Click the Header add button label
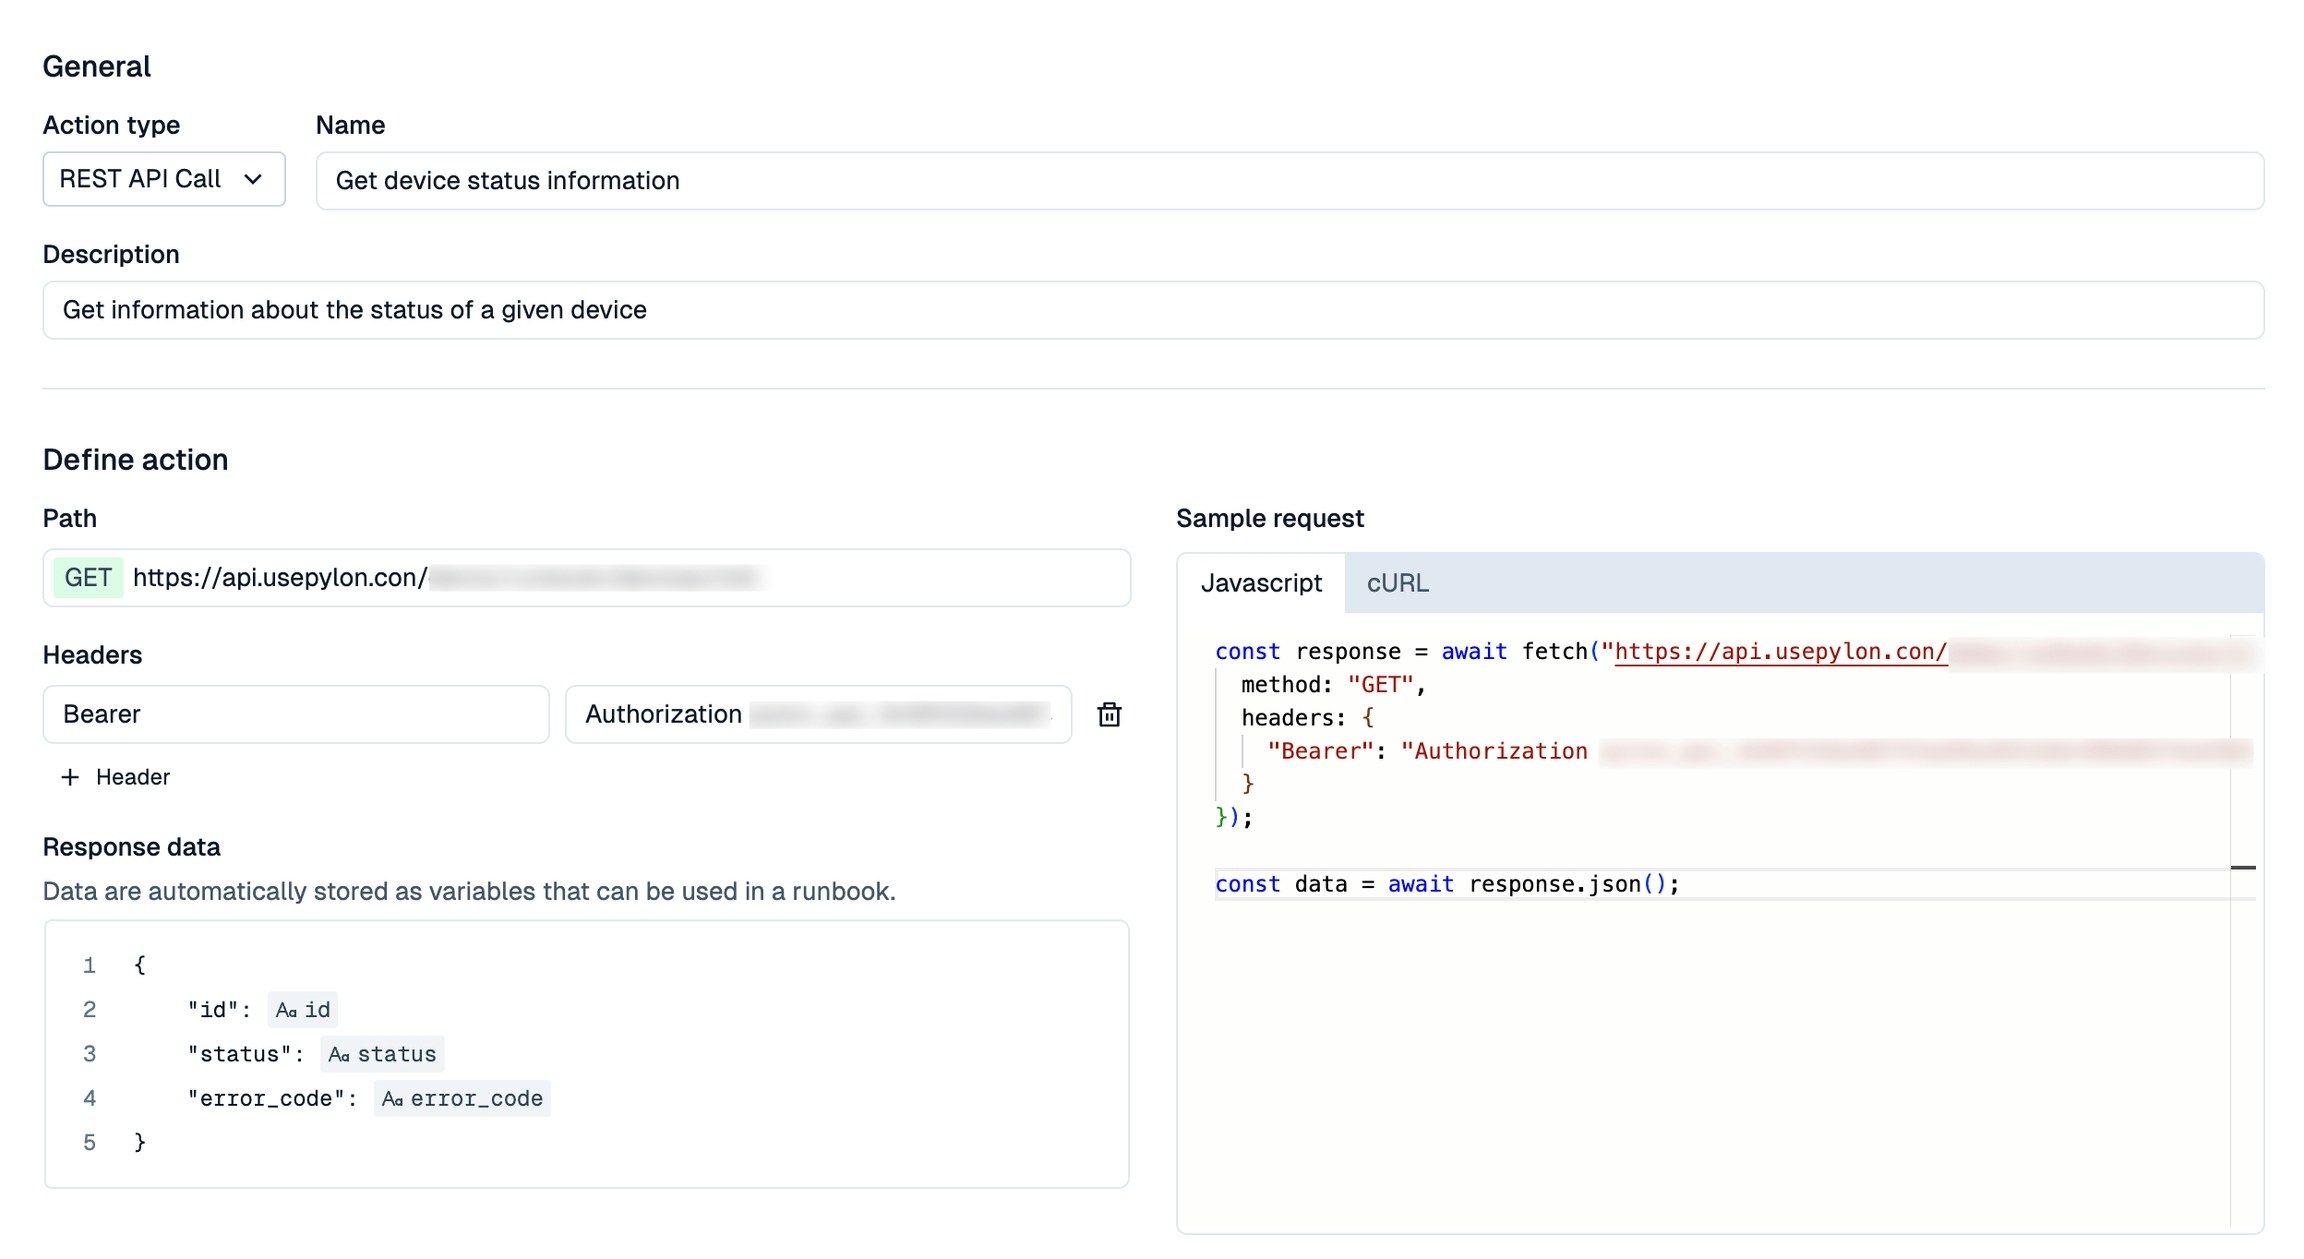The height and width of the screenshot is (1259, 2304). [133, 777]
